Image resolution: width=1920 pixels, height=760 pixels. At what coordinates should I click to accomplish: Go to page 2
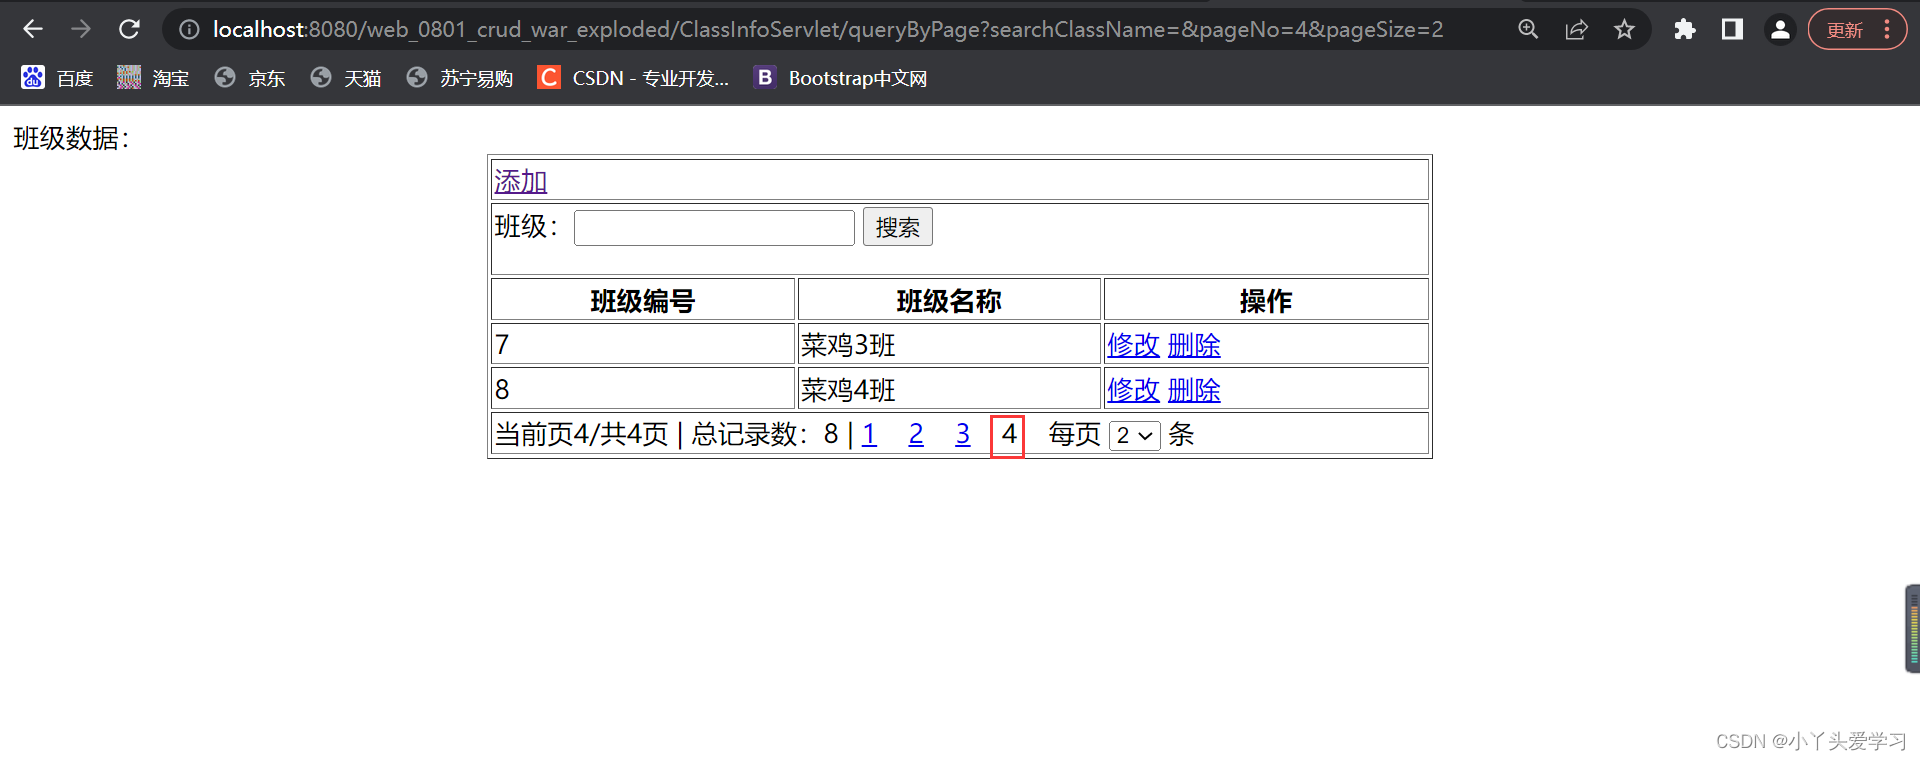(916, 434)
